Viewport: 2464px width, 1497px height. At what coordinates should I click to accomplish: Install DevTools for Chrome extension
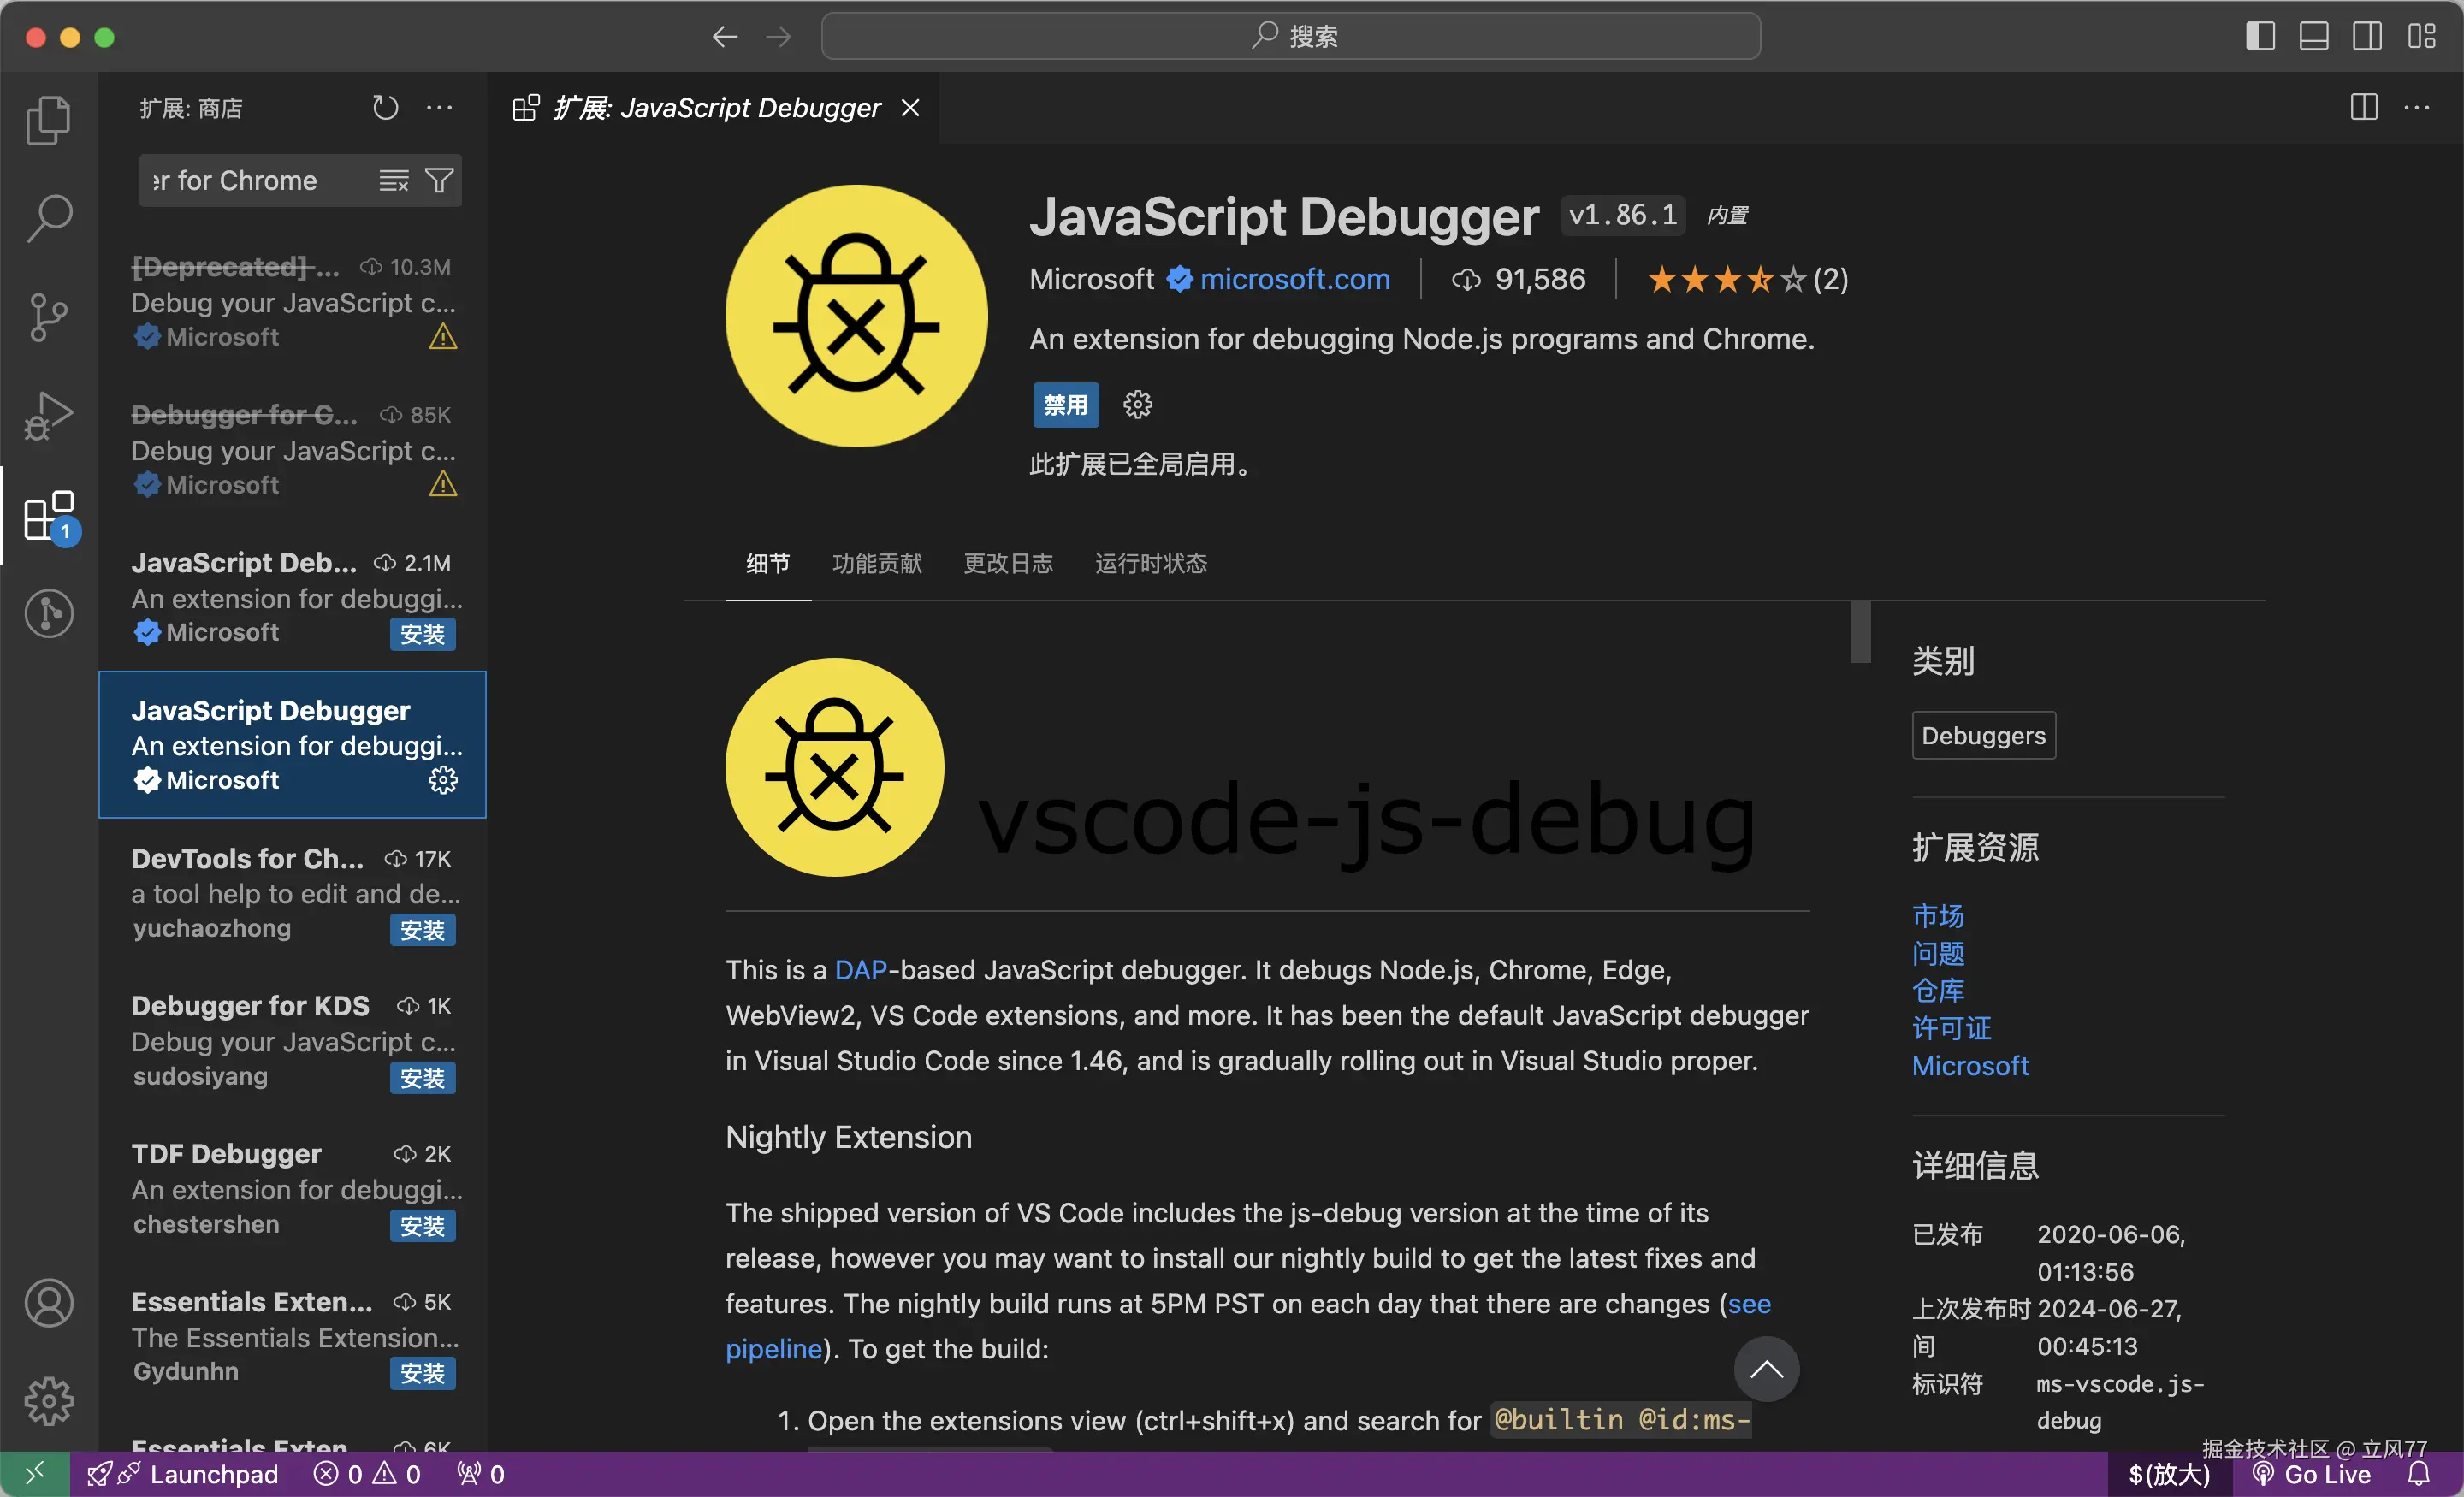(422, 930)
